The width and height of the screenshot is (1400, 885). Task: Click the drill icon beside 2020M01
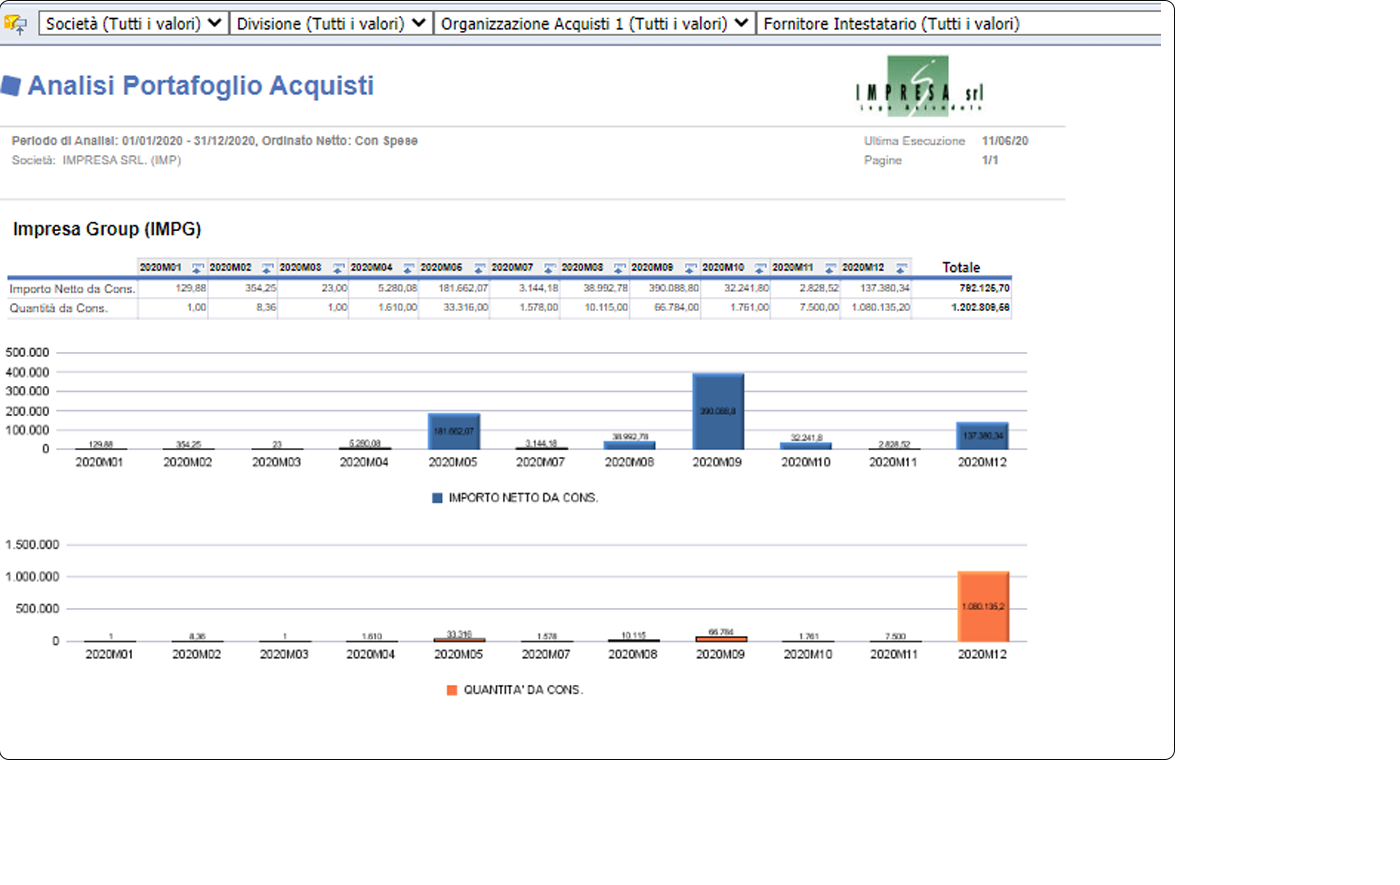(x=197, y=268)
